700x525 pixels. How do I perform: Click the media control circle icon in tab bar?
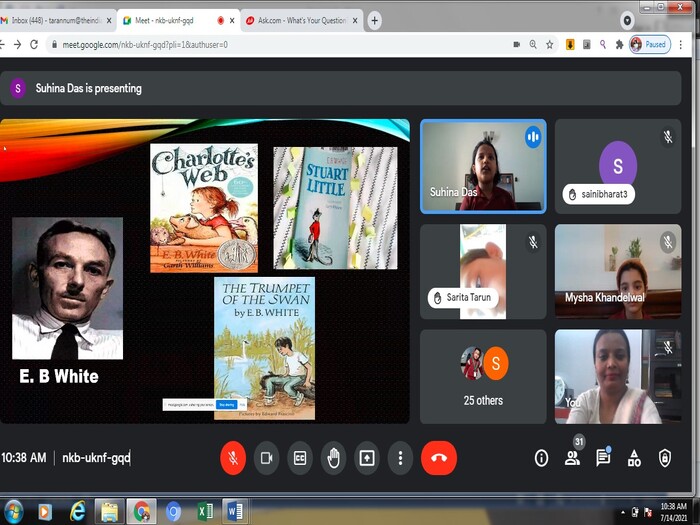[x=627, y=21]
